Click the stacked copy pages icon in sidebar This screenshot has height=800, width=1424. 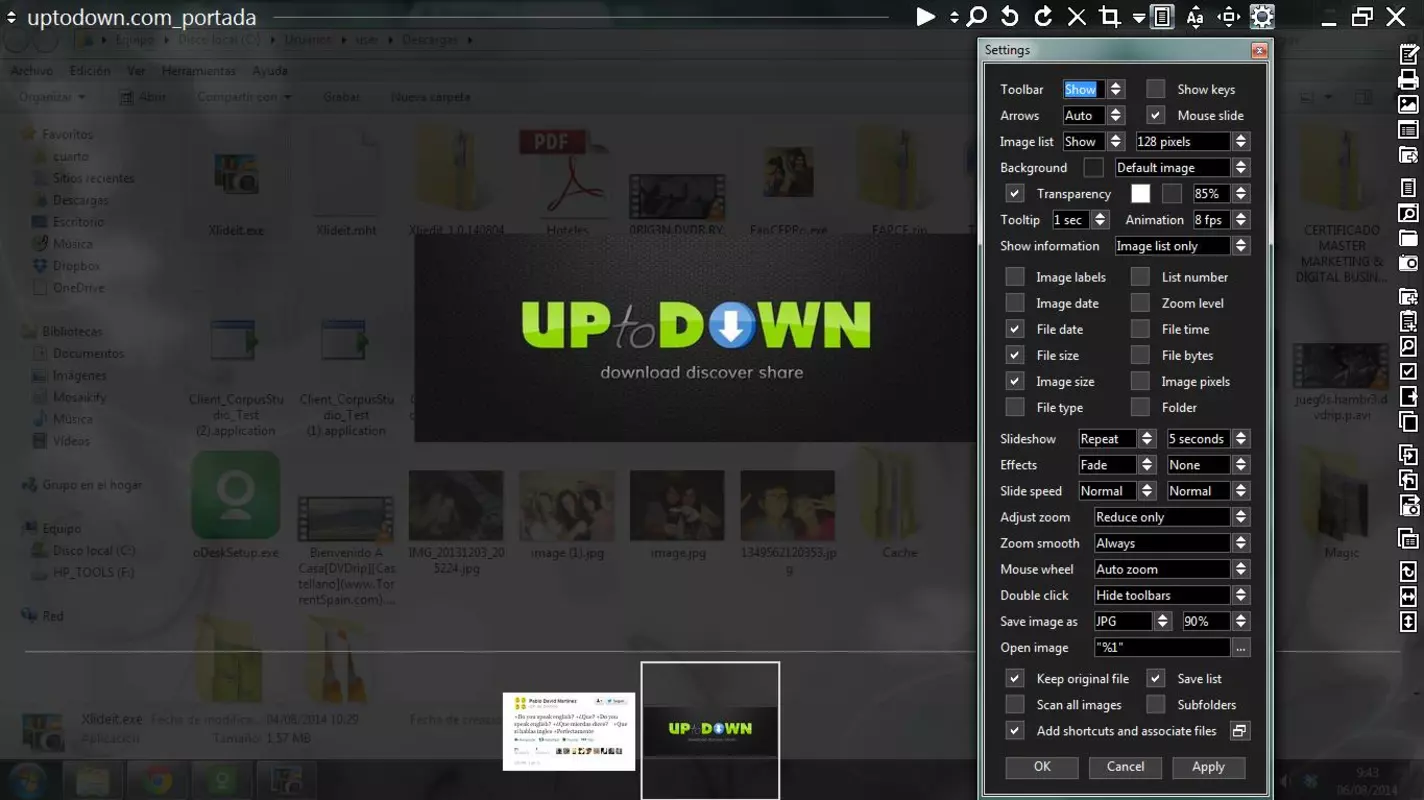point(1408,422)
